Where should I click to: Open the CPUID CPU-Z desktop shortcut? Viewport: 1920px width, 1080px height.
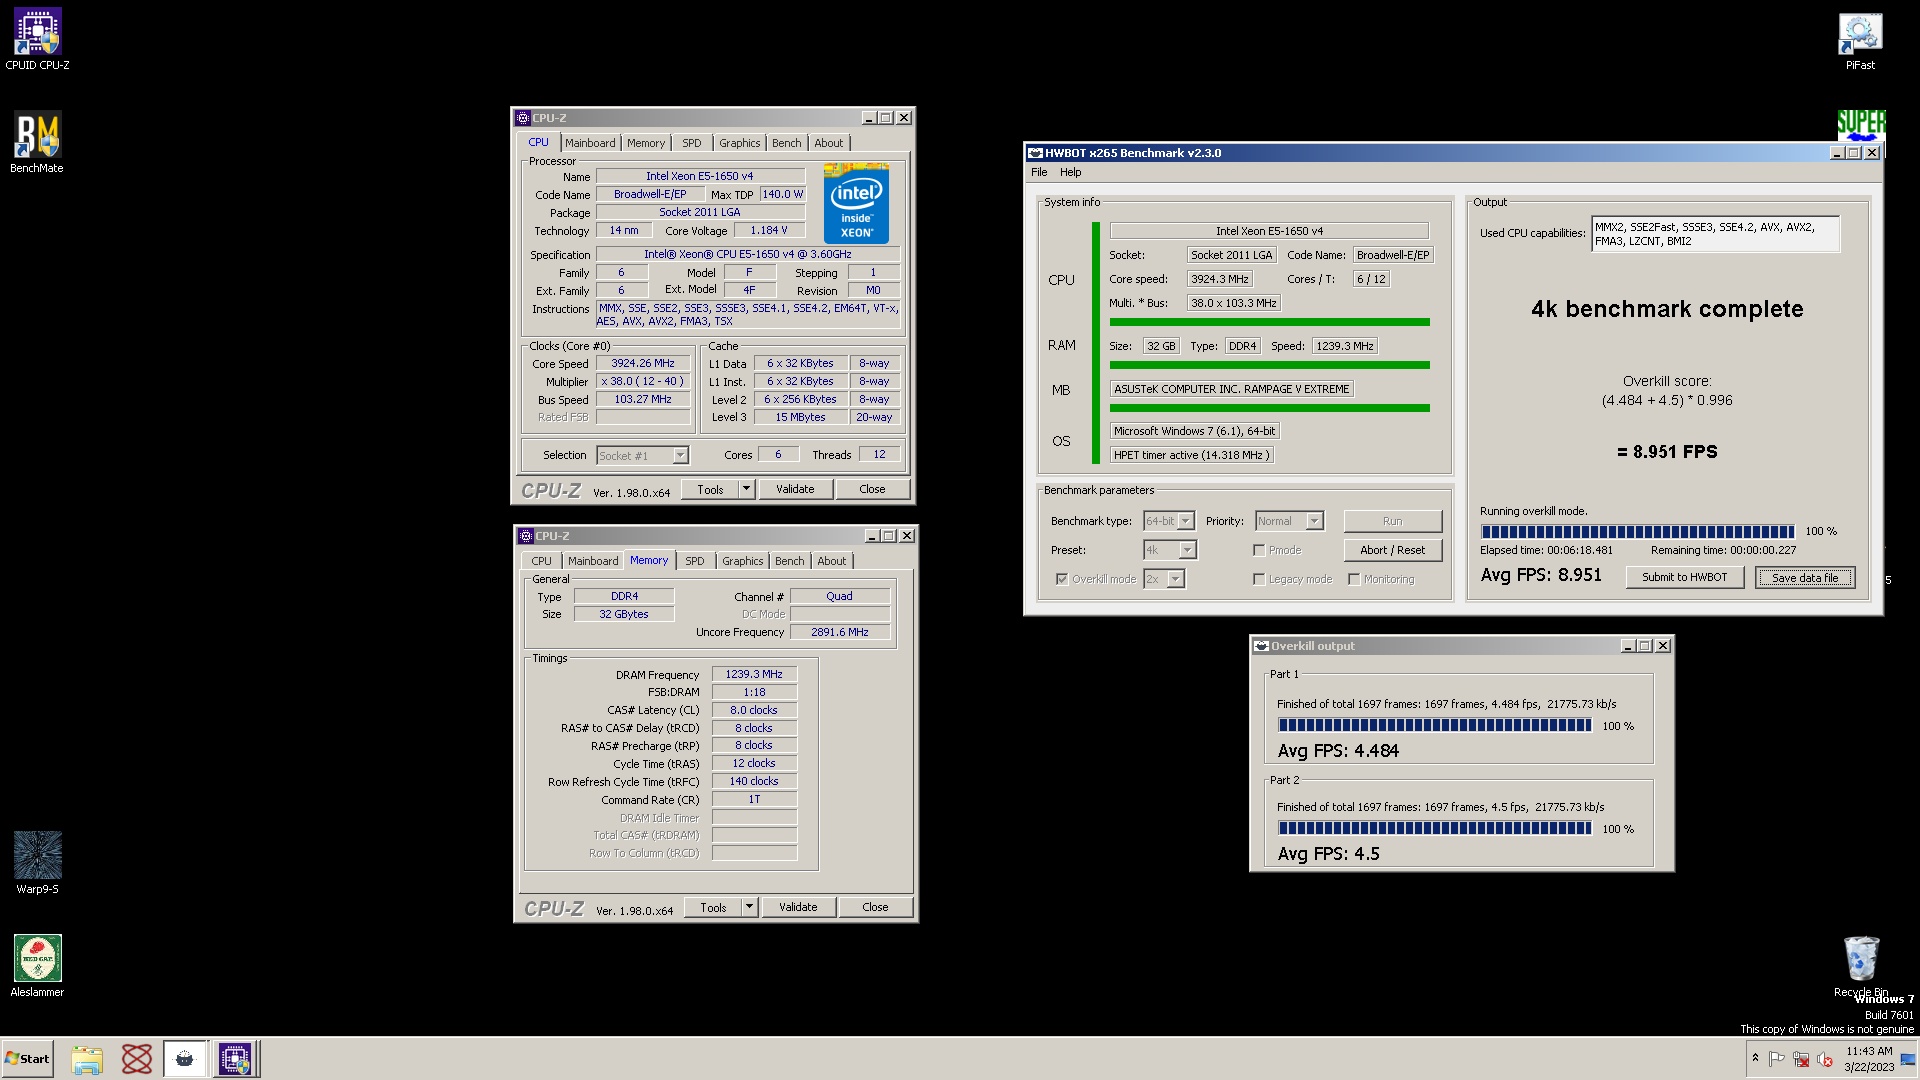coord(37,40)
